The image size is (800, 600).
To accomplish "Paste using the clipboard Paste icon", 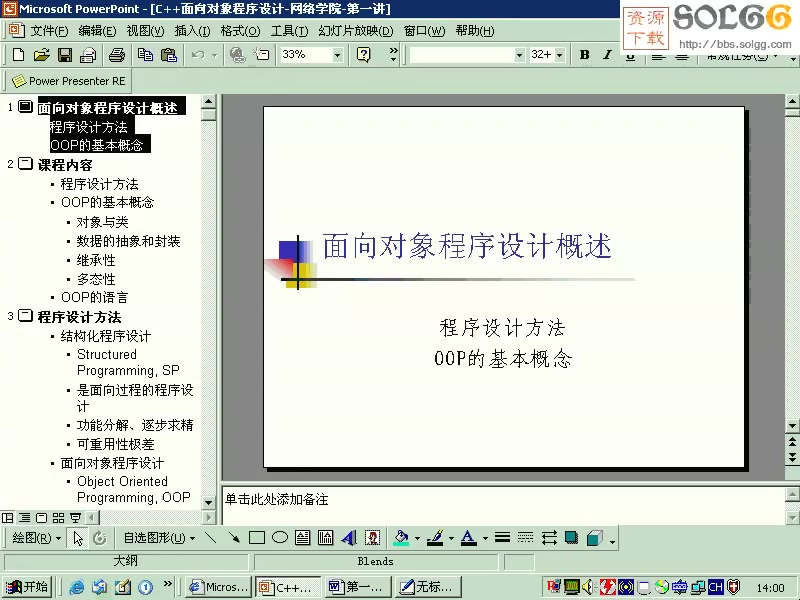I will tap(168, 55).
